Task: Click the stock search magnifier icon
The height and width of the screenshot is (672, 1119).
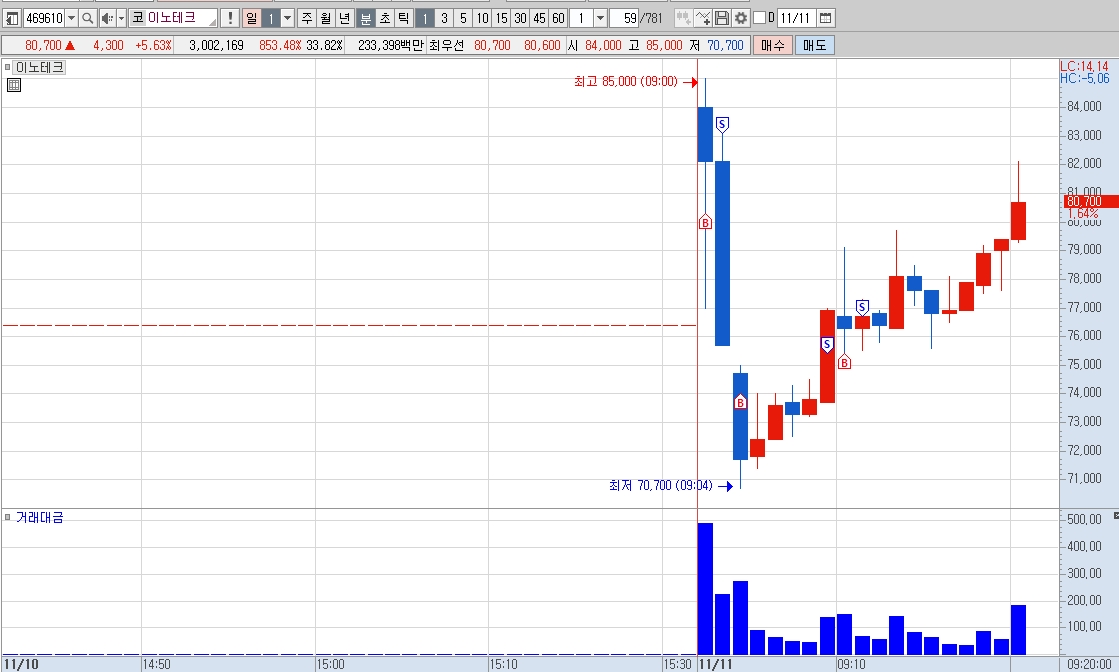Action: pos(88,18)
